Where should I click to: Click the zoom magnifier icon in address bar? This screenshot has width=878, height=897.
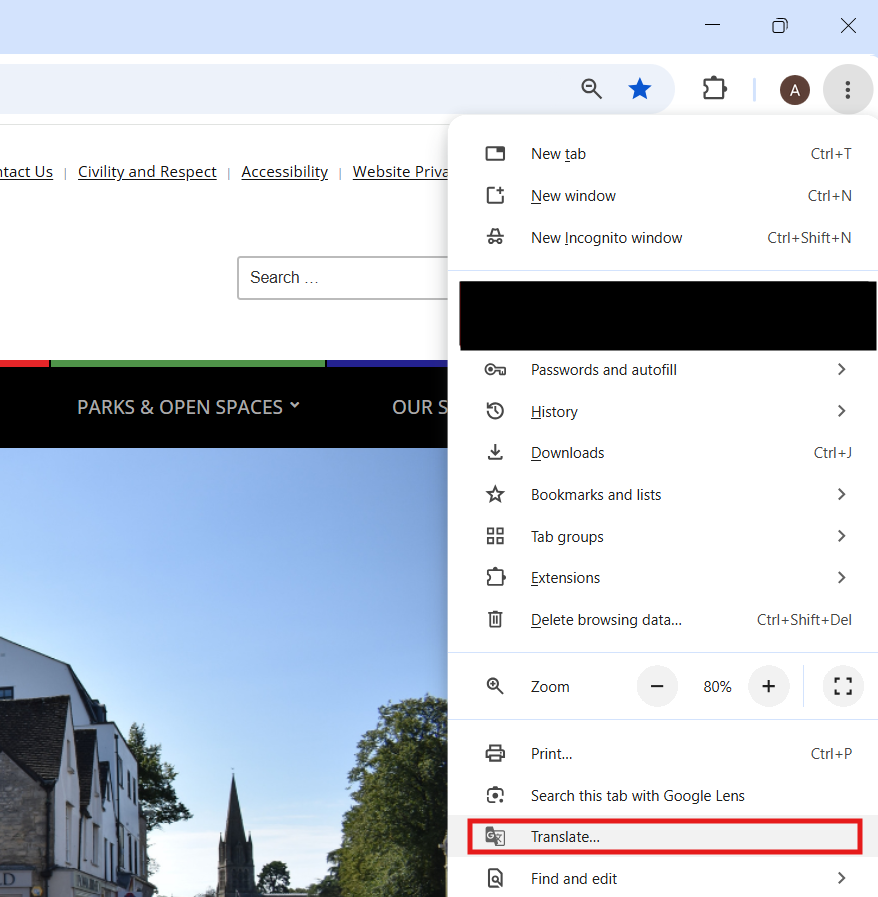(x=591, y=89)
